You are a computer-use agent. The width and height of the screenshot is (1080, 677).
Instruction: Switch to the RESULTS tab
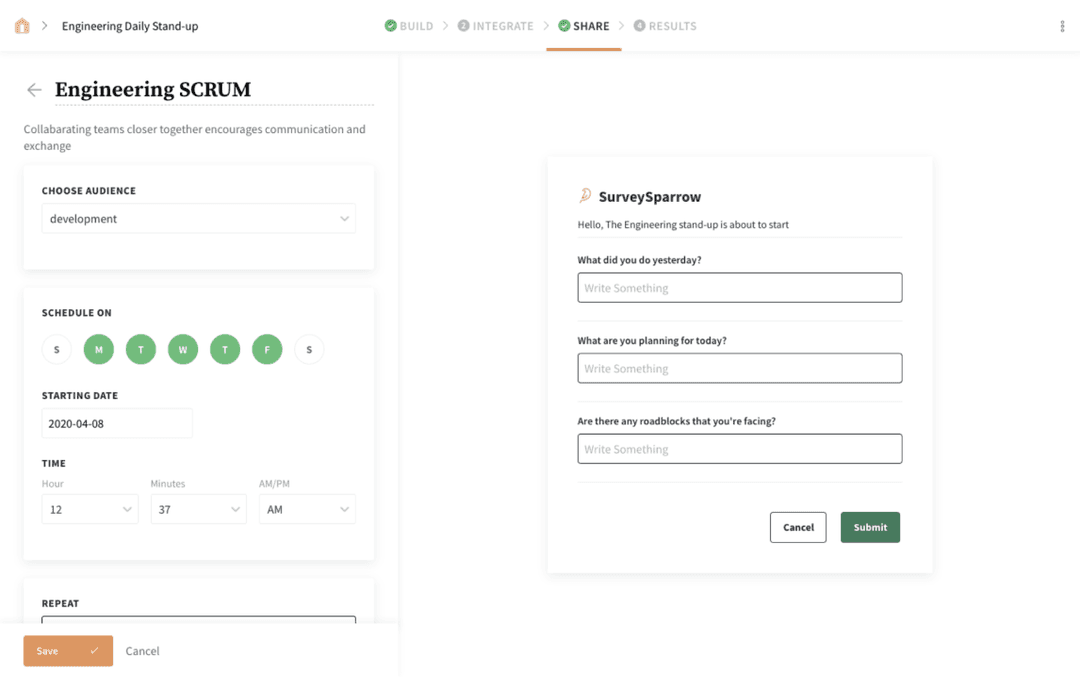tap(665, 26)
